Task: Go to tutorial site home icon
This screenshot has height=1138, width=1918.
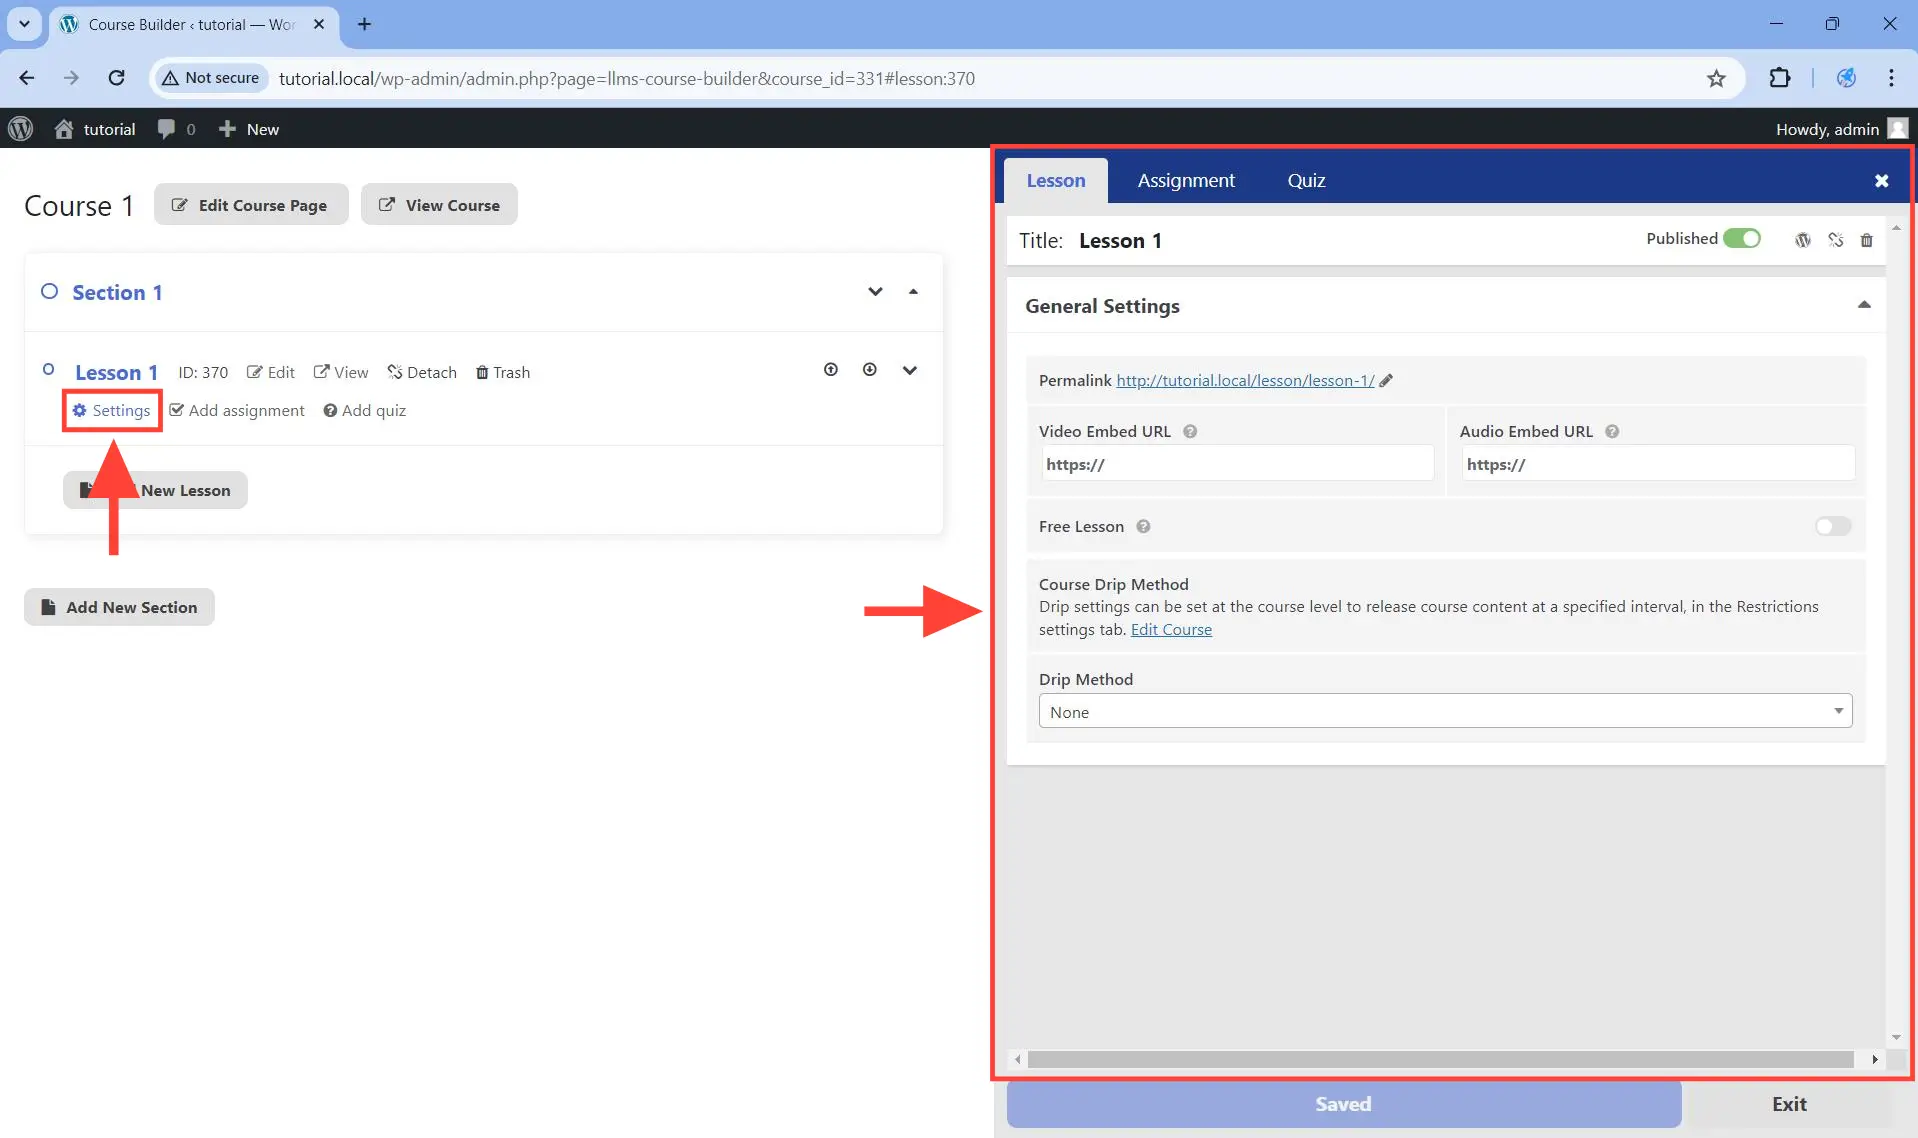Action: [x=64, y=129]
